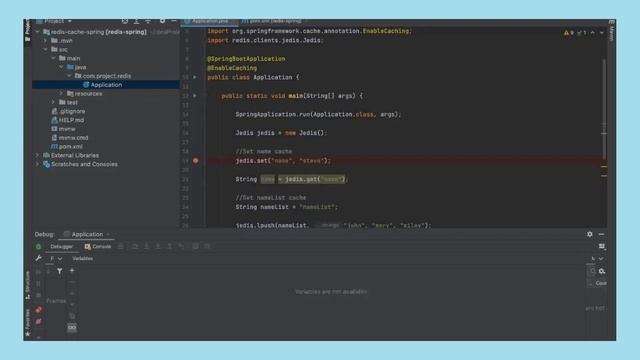
Task: Select the HELP.md file
Action: point(67,120)
